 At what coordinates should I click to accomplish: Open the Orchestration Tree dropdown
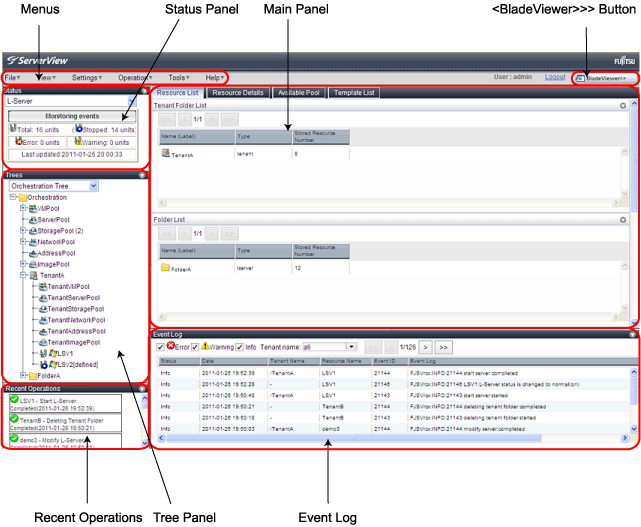tap(93, 186)
